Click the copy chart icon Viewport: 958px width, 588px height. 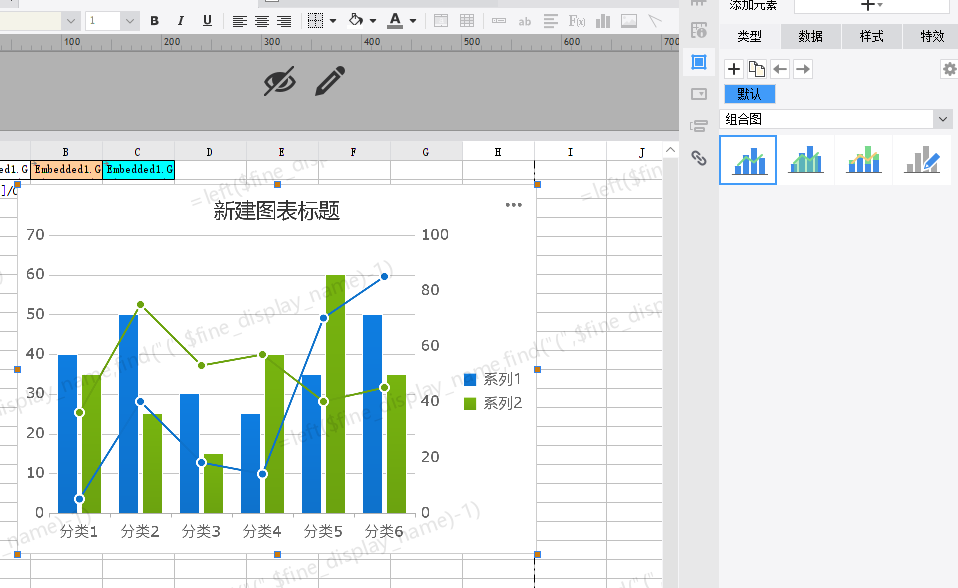[756, 69]
